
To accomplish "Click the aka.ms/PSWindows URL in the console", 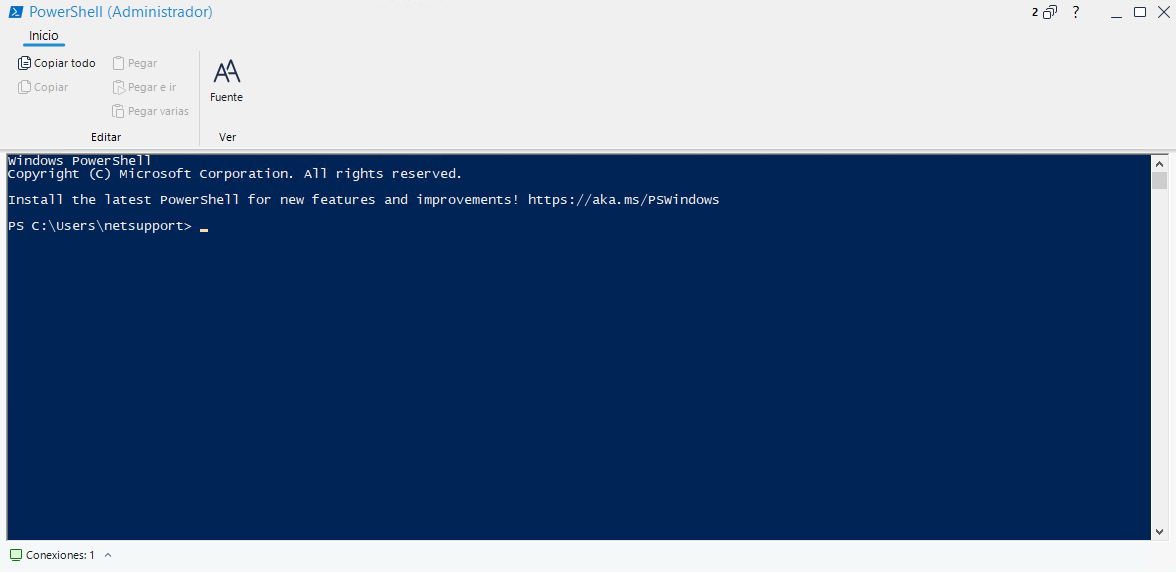I will pyautogui.click(x=623, y=200).
